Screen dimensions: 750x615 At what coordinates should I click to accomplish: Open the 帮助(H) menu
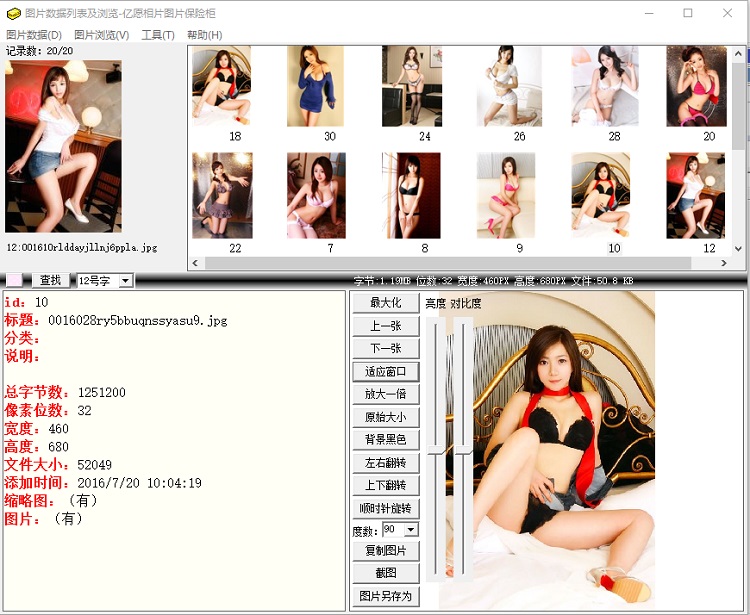[x=204, y=35]
